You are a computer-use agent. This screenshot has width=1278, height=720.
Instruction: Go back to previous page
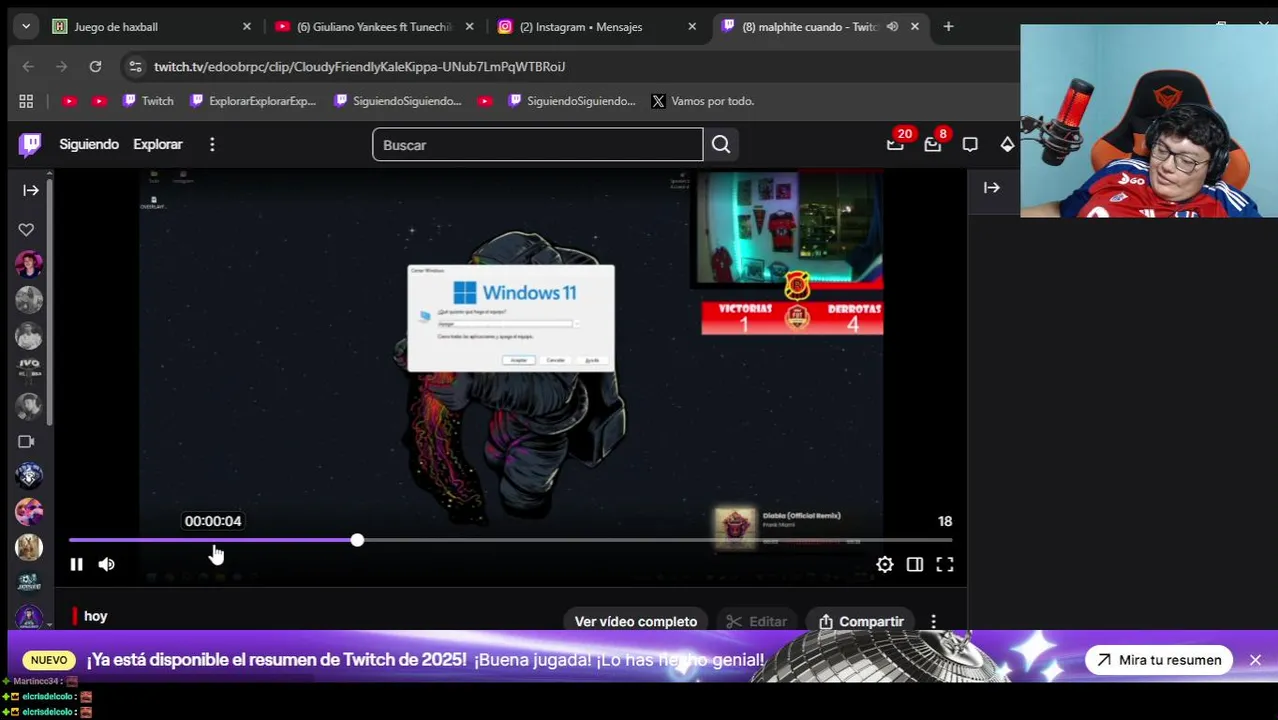tap(28, 66)
